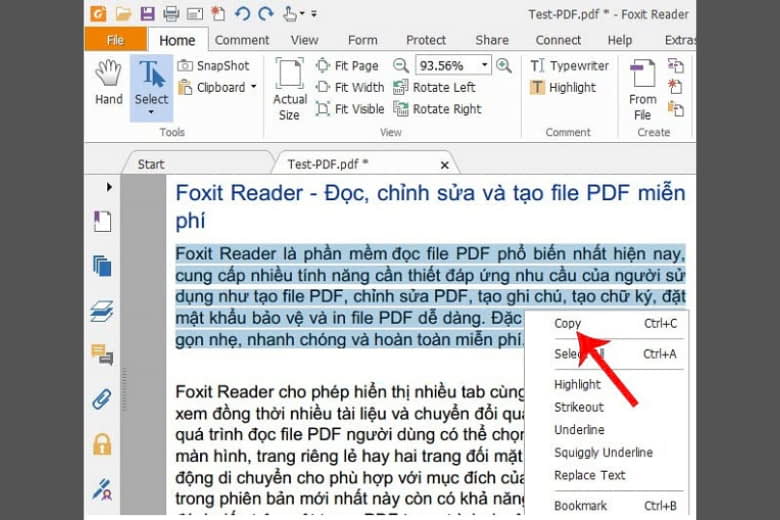This screenshot has height=520, width=780.
Task: Open the Help ribbon tab
Action: tap(620, 40)
